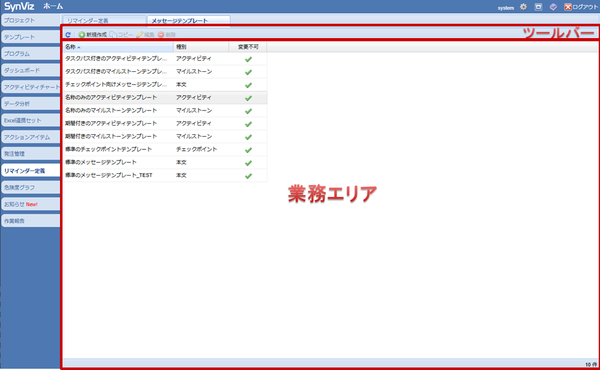
Task: Select リマインダー定義 in the sidebar
Action: coord(31,171)
